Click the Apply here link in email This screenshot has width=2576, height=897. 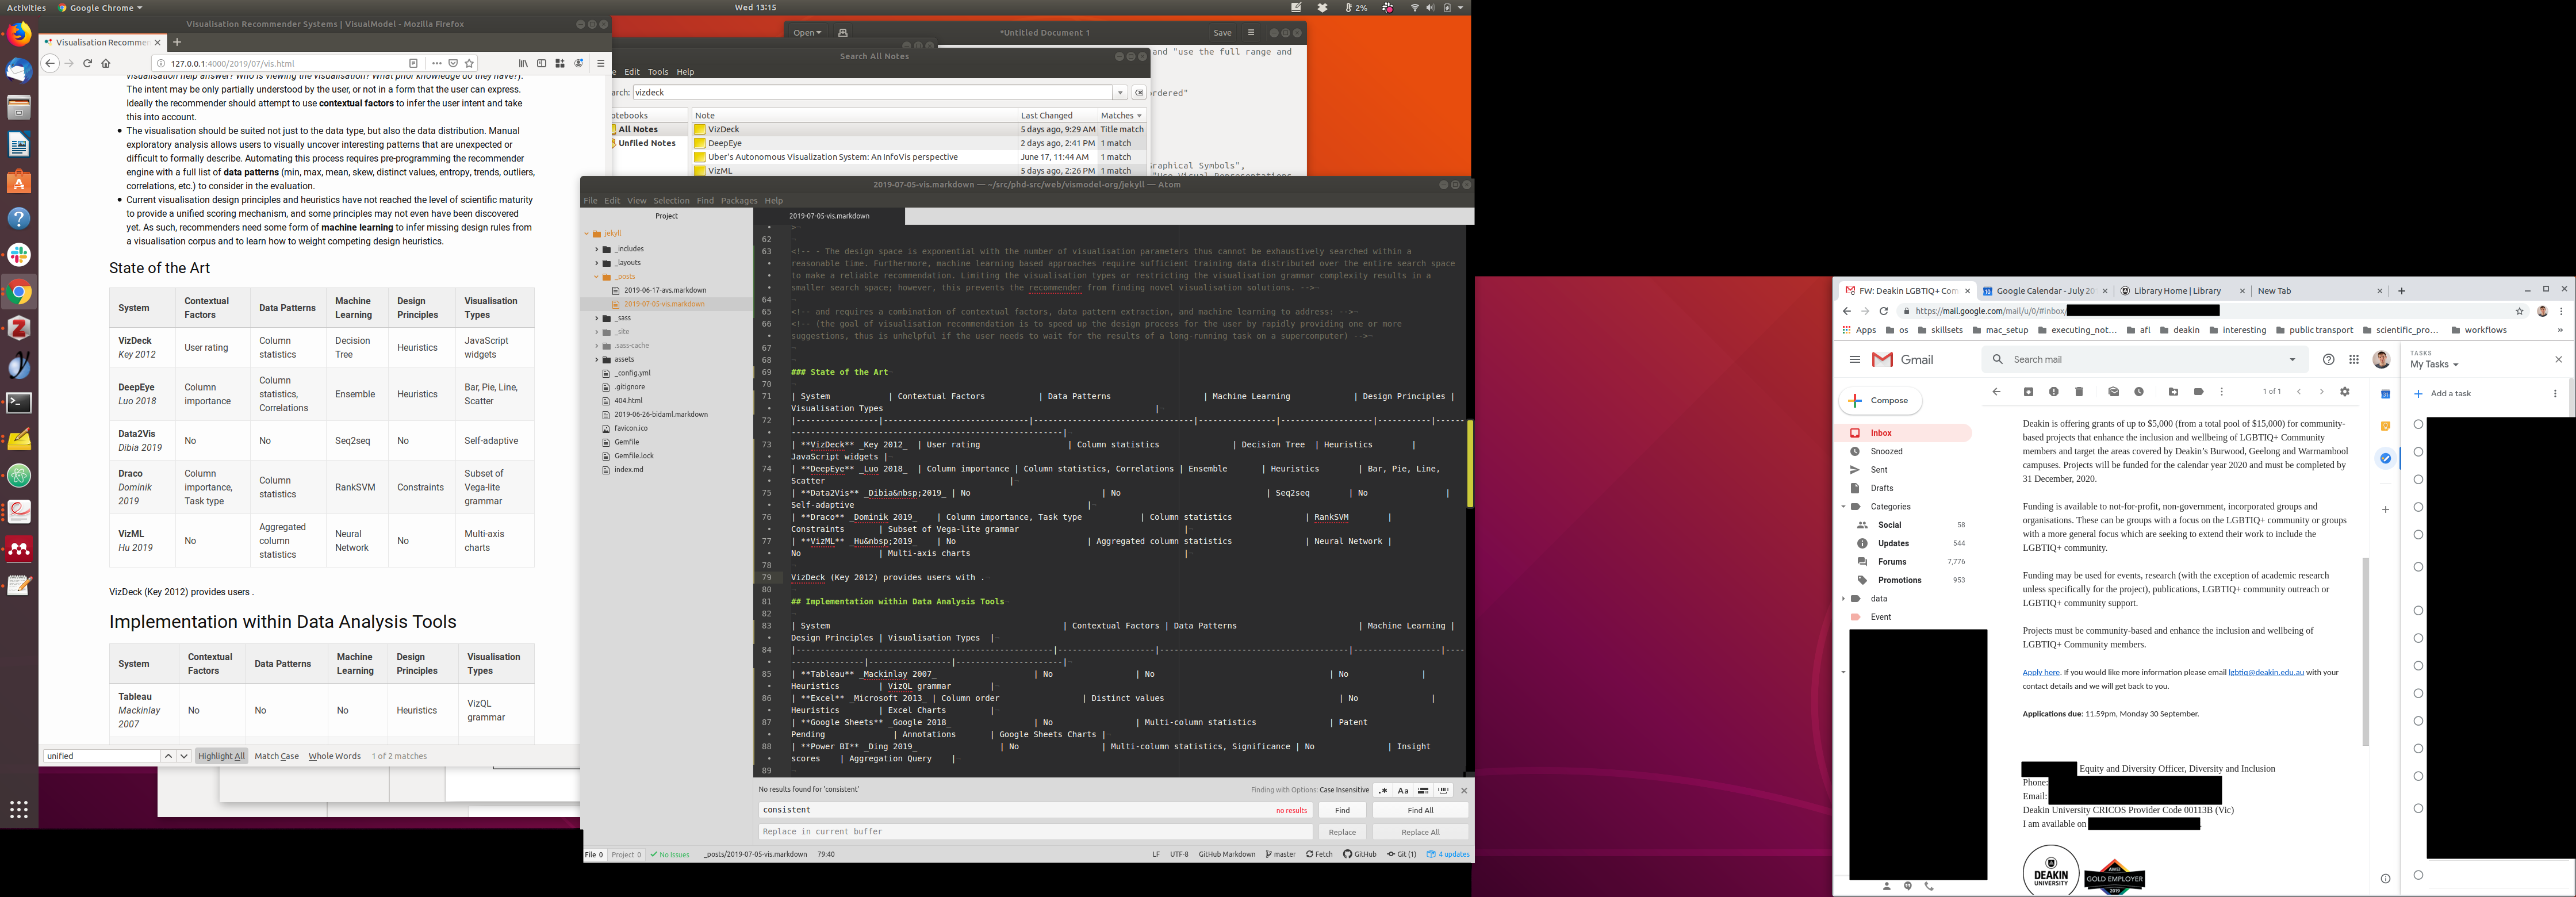tap(2040, 672)
